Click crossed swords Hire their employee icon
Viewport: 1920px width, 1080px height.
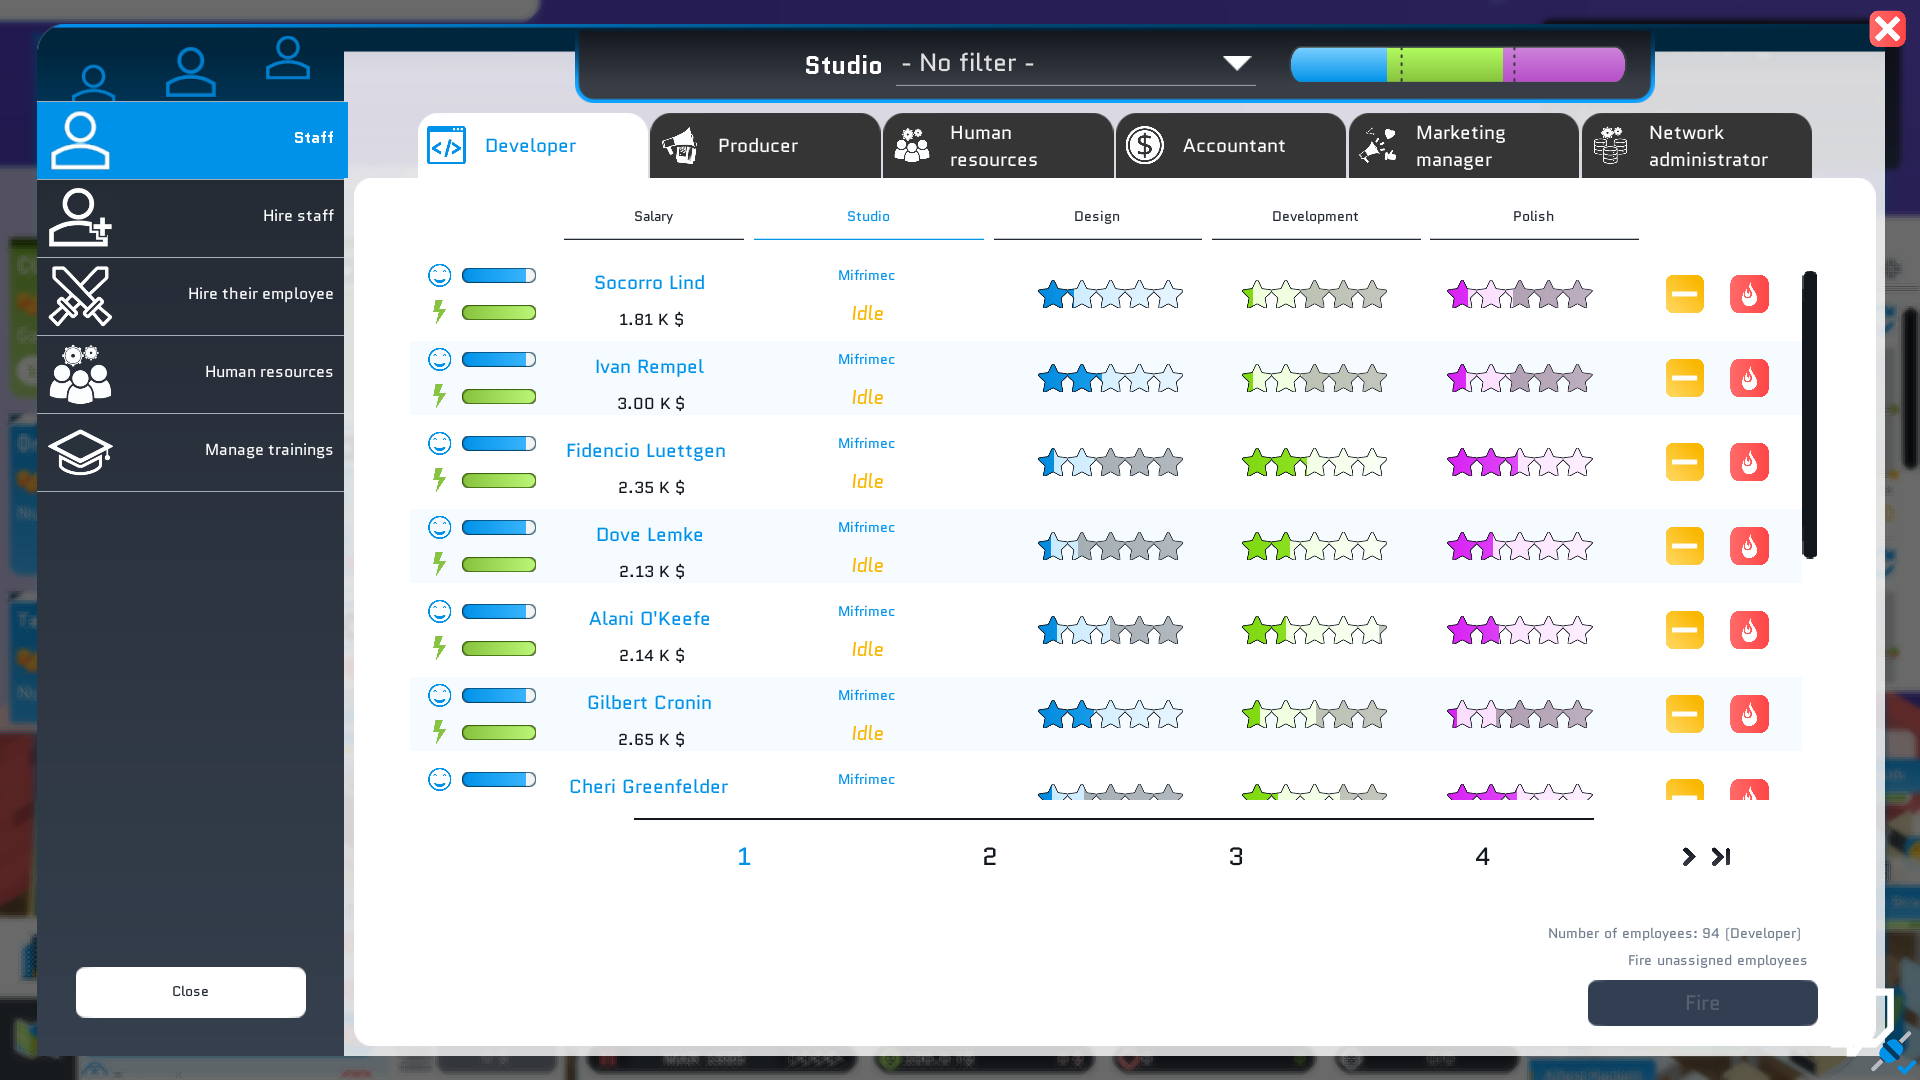80,295
